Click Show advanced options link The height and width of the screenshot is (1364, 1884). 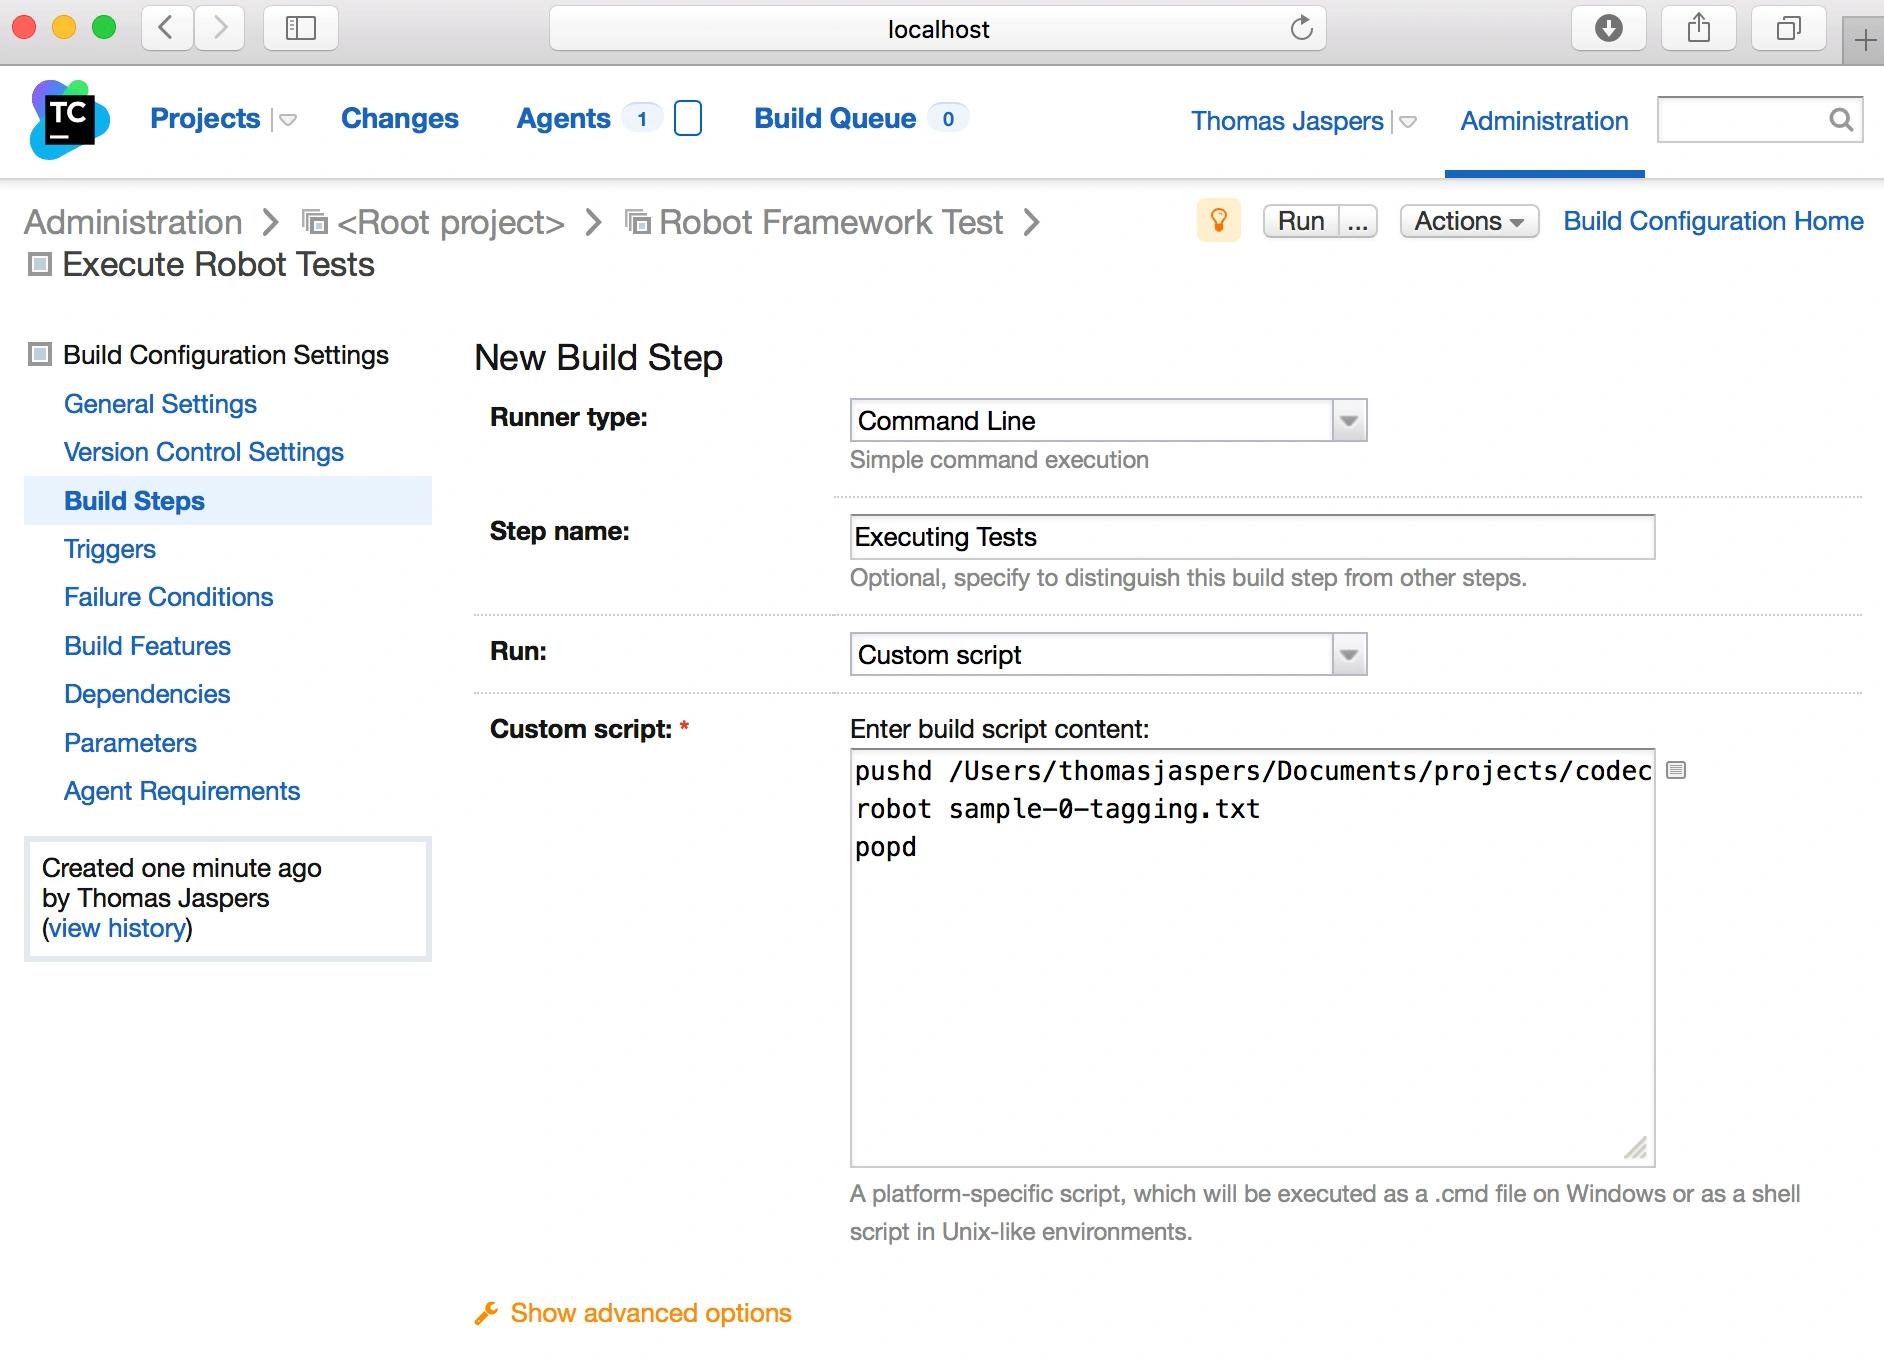(651, 1313)
